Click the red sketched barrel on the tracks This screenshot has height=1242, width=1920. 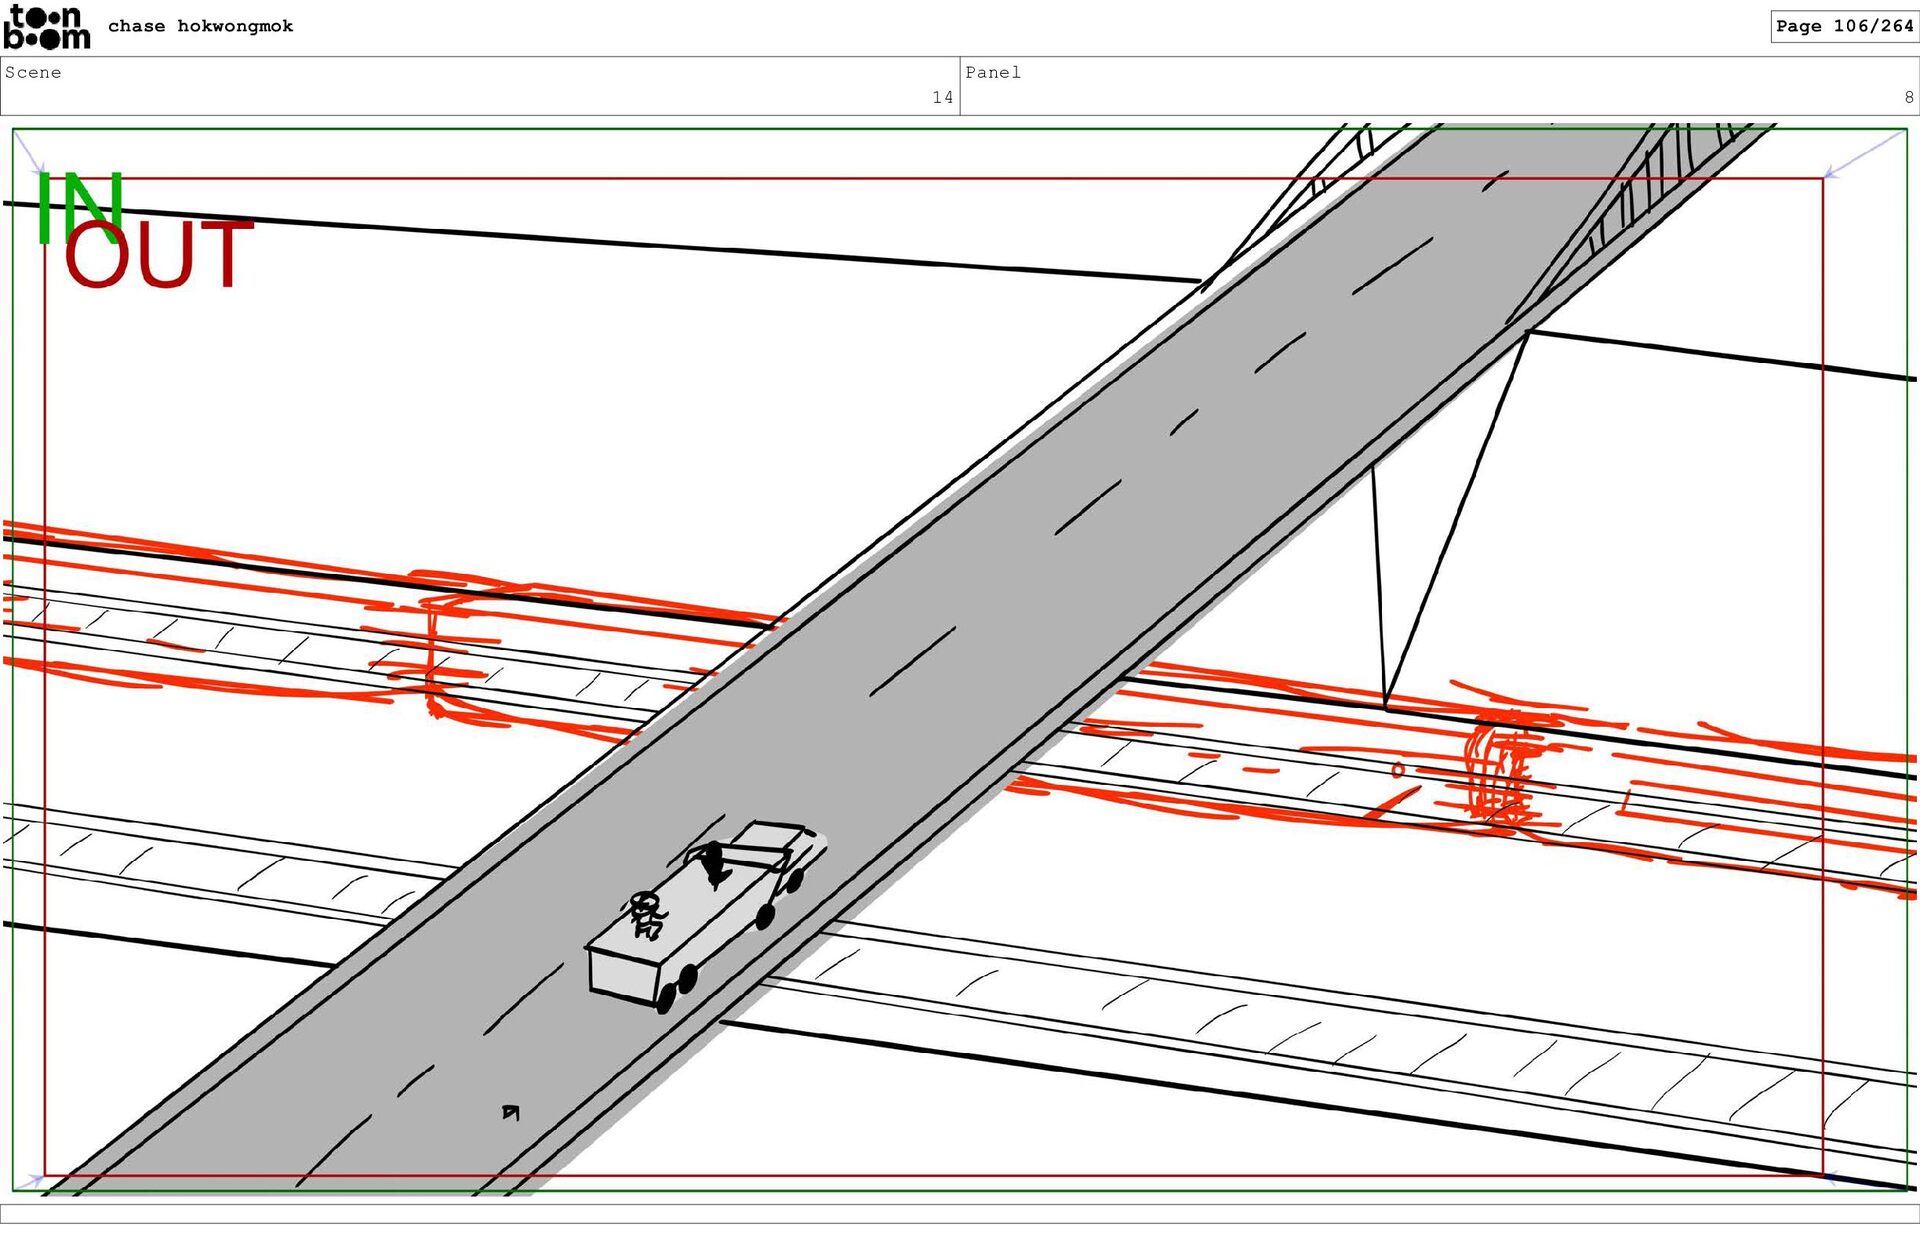(1498, 775)
